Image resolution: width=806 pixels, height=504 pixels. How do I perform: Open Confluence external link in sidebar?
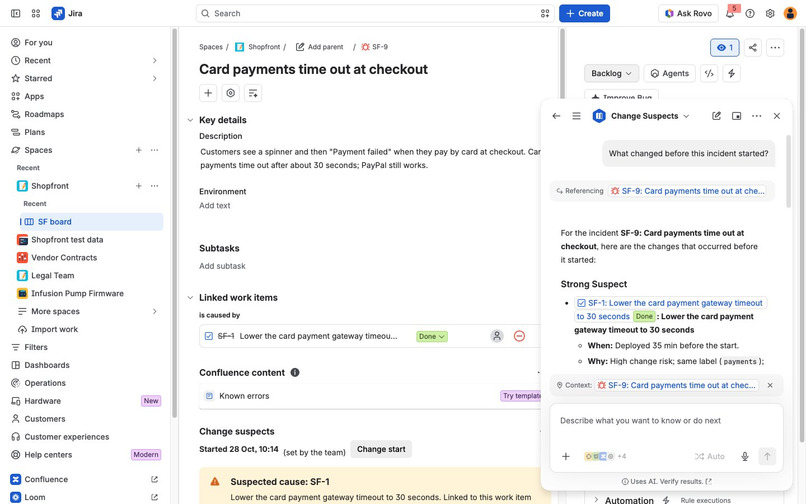154,479
